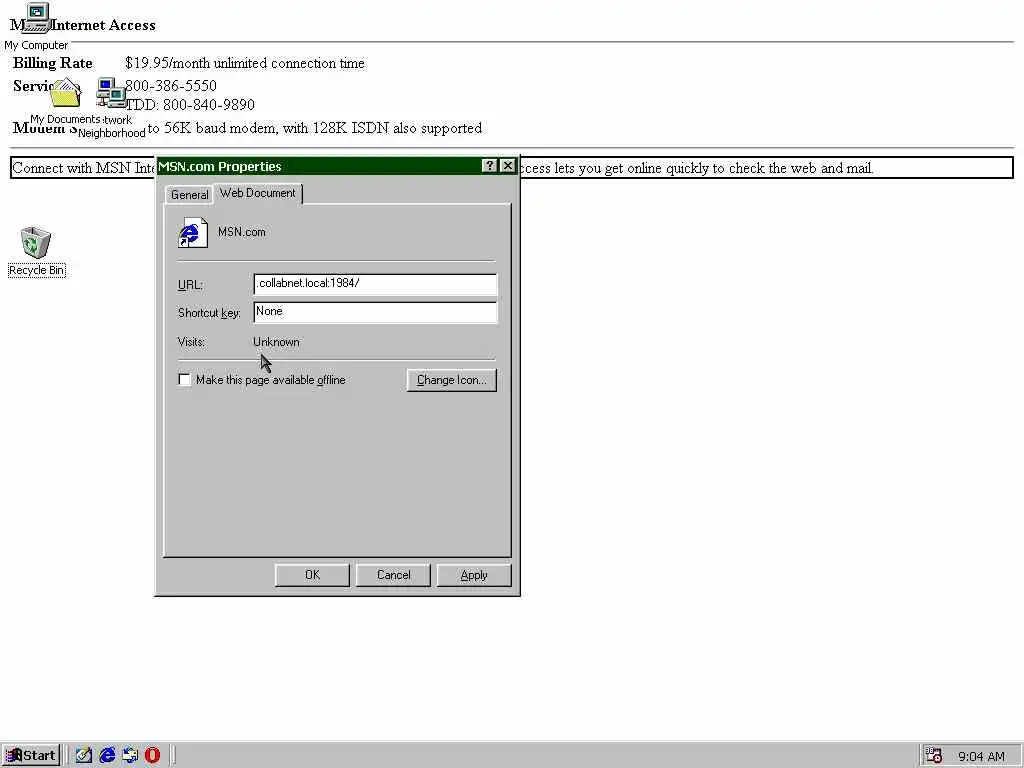Click into the URL text field
This screenshot has height=768, width=1024.
pyautogui.click(x=375, y=284)
